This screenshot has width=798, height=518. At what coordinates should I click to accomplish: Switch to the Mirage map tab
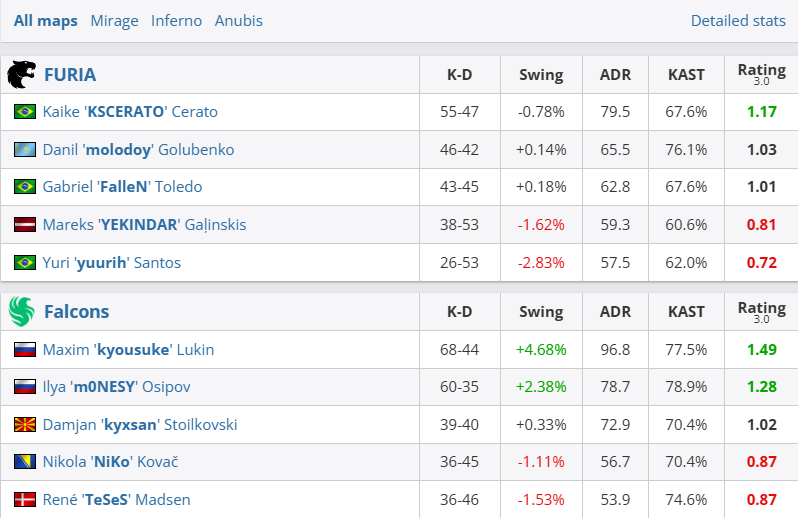[x=114, y=20]
